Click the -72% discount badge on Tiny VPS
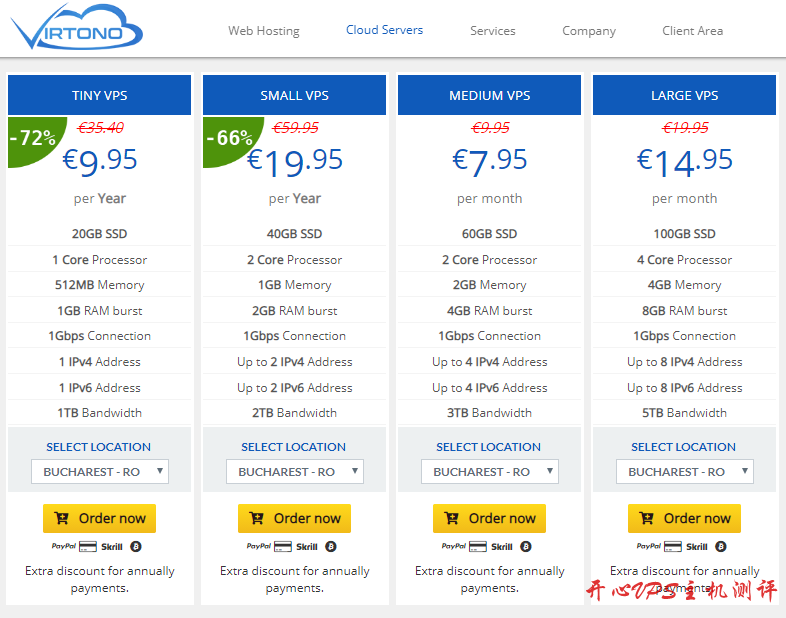The width and height of the screenshot is (786, 618). click(x=32, y=138)
